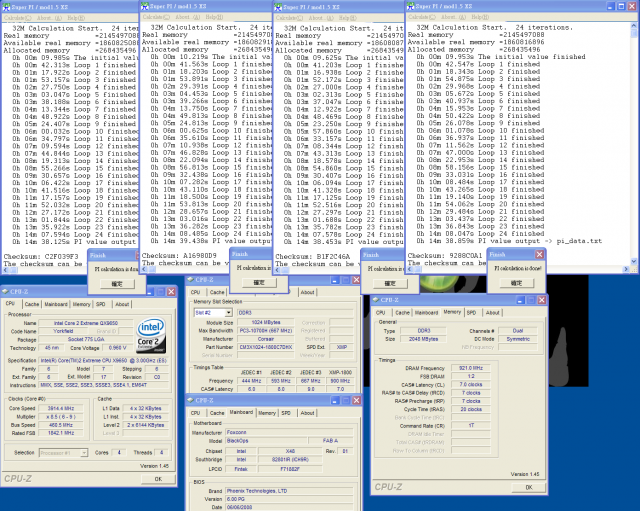
Task: Confirm the Finish dialog beside checksum C2F039F3
Action: (117, 284)
